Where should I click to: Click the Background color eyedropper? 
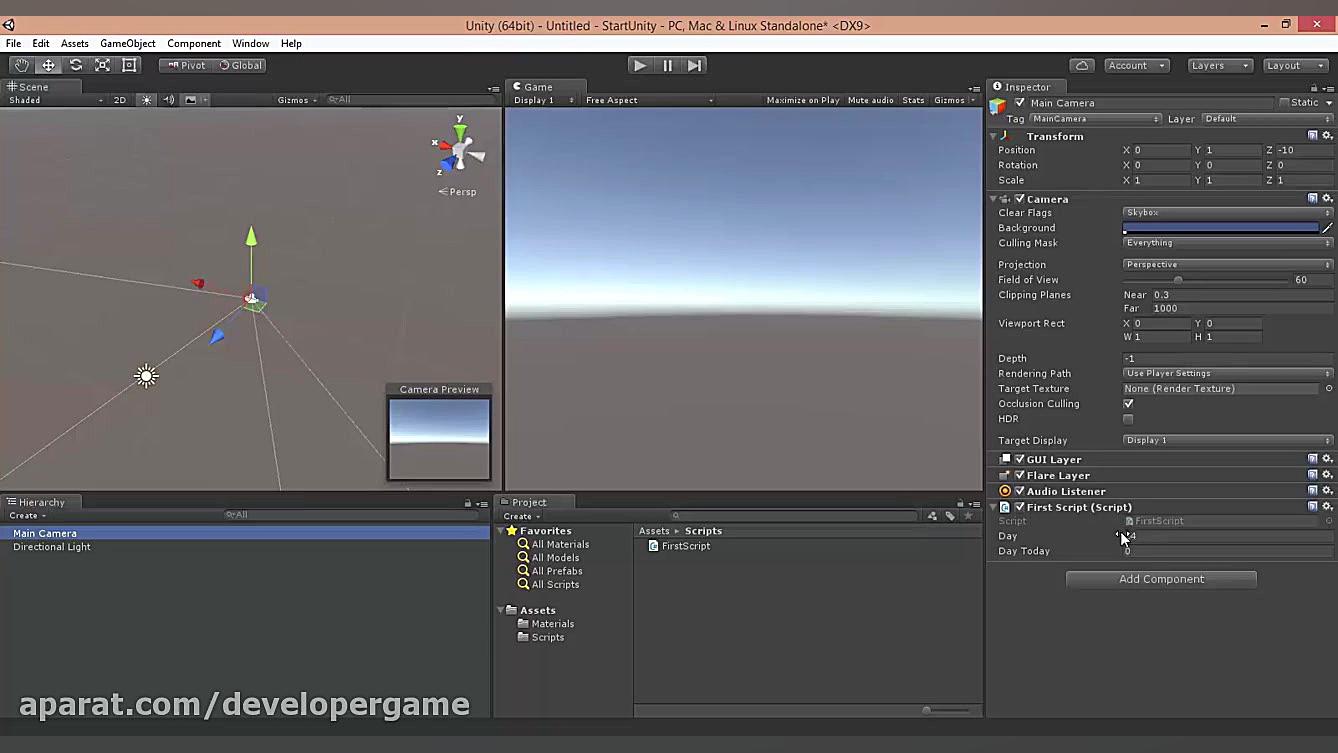1327,228
